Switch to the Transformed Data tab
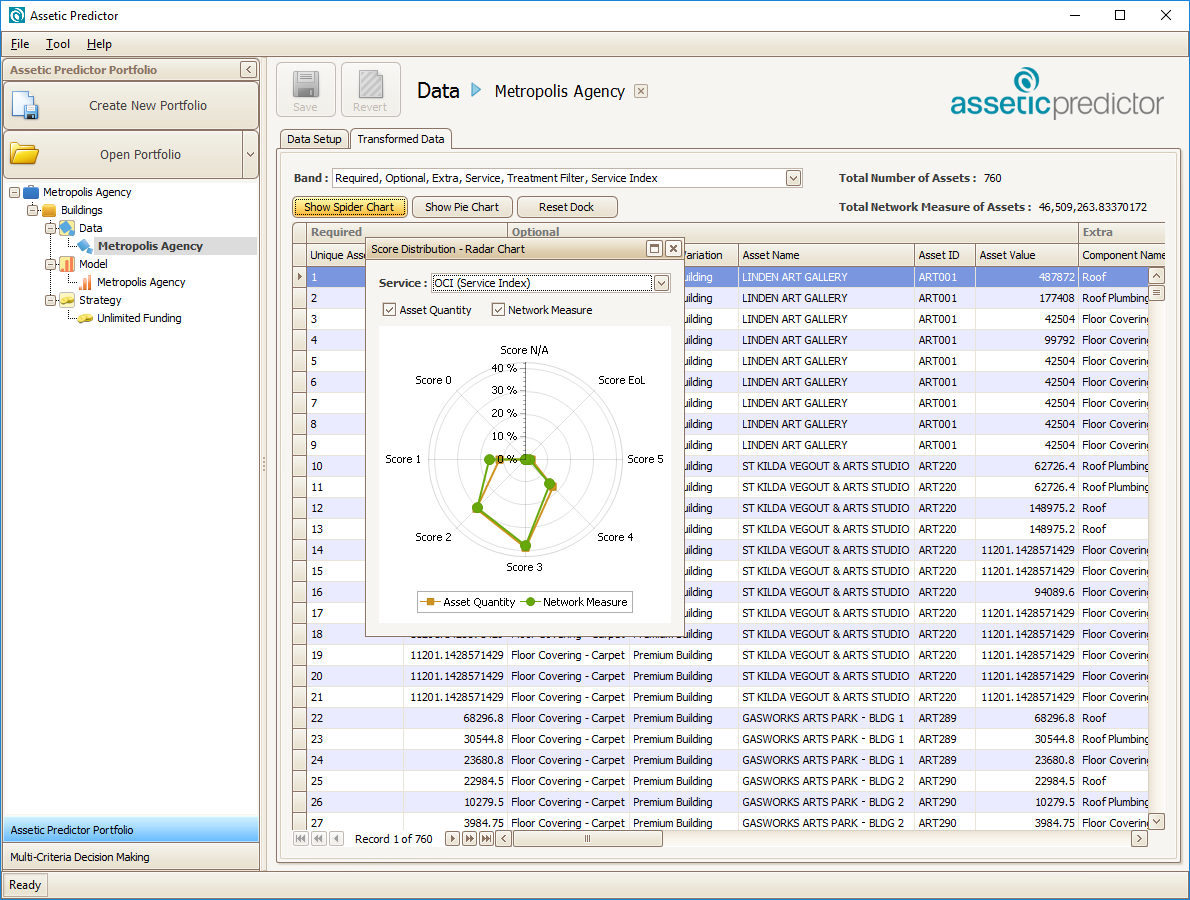Viewport: 1190px width, 900px height. tap(401, 139)
